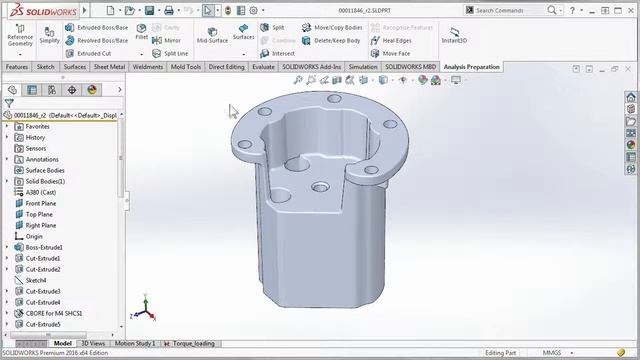
Task: Open Reference Geometry
Action: (x=20, y=35)
